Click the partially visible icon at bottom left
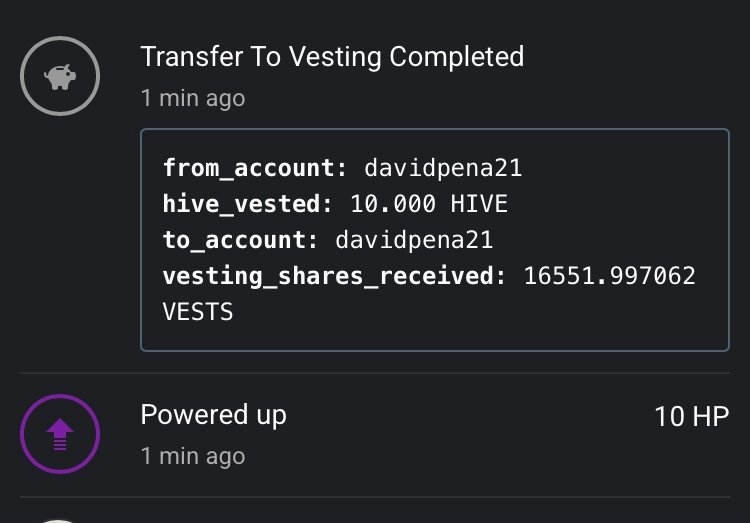Viewport: 750px width, 523px height. [x=60, y=519]
